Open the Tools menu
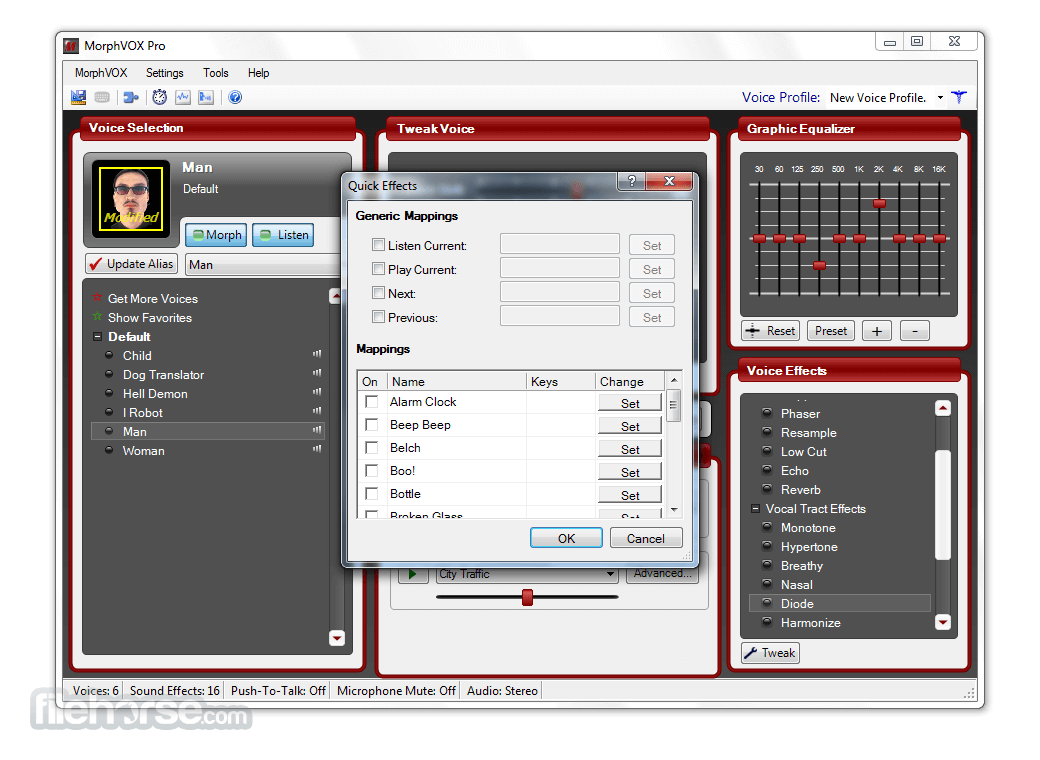Screen dimensions: 1040x760 point(216,73)
